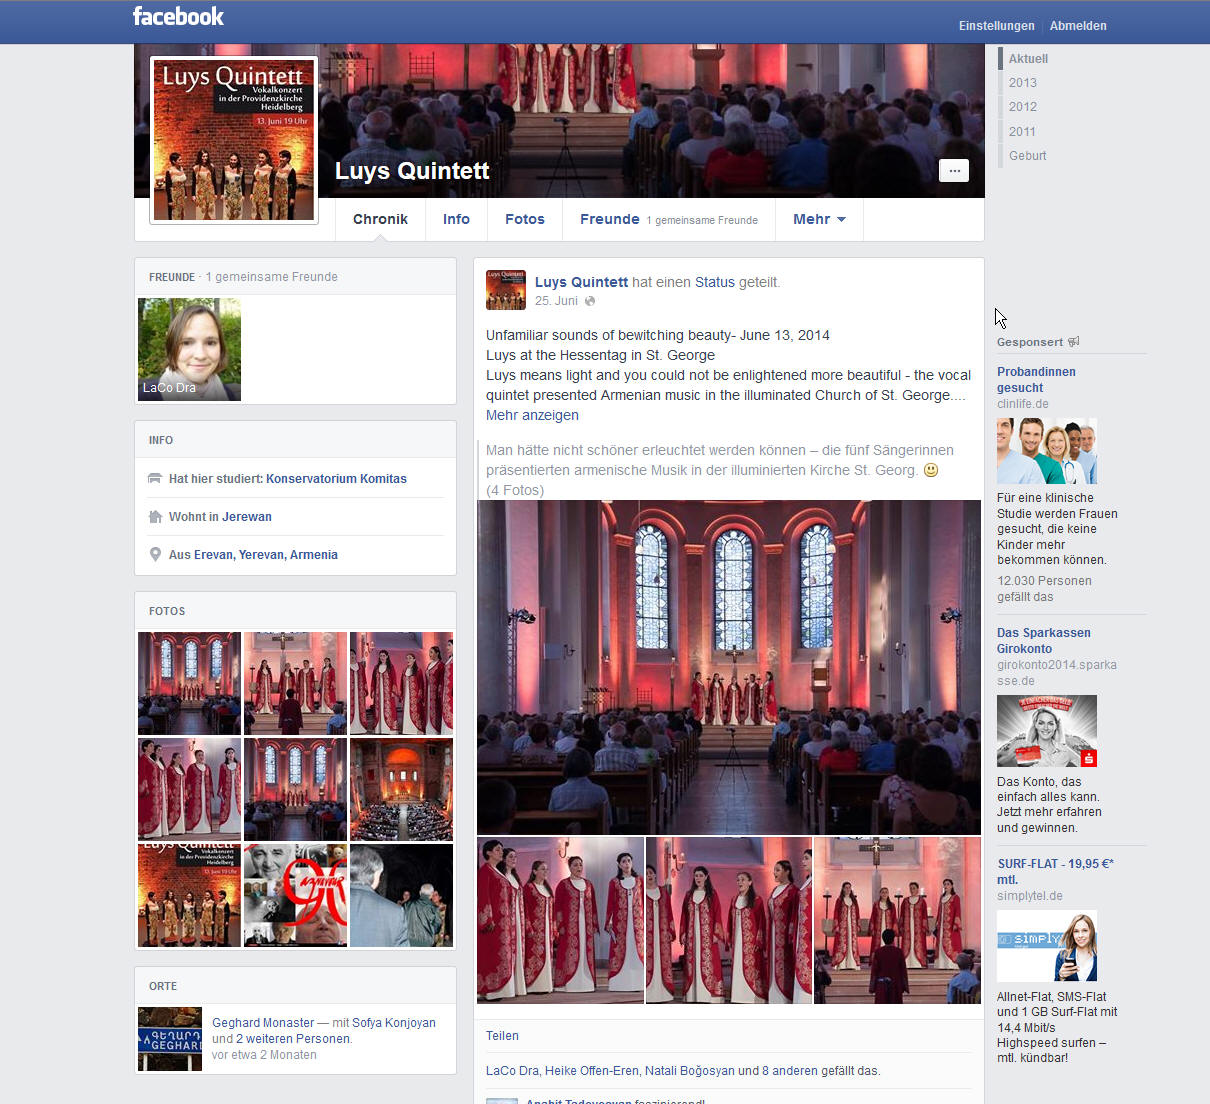This screenshot has height=1104, width=1210.
Task: Open the Freunde tab
Action: point(609,219)
